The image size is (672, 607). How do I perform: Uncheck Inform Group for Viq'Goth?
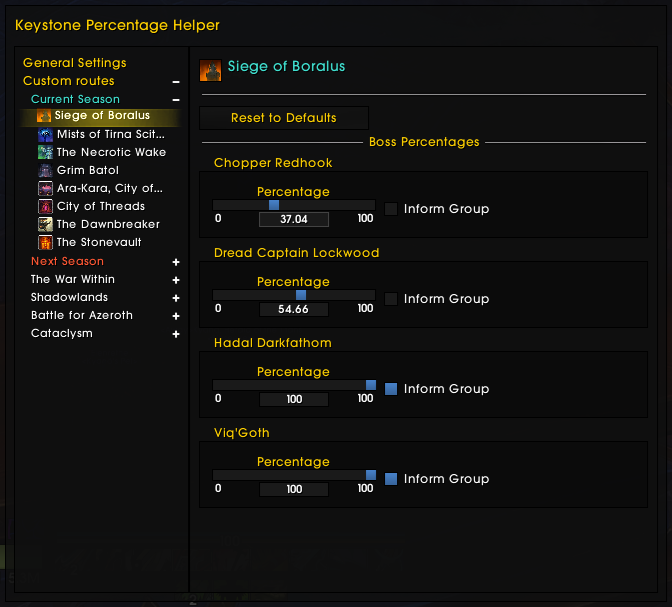[391, 479]
